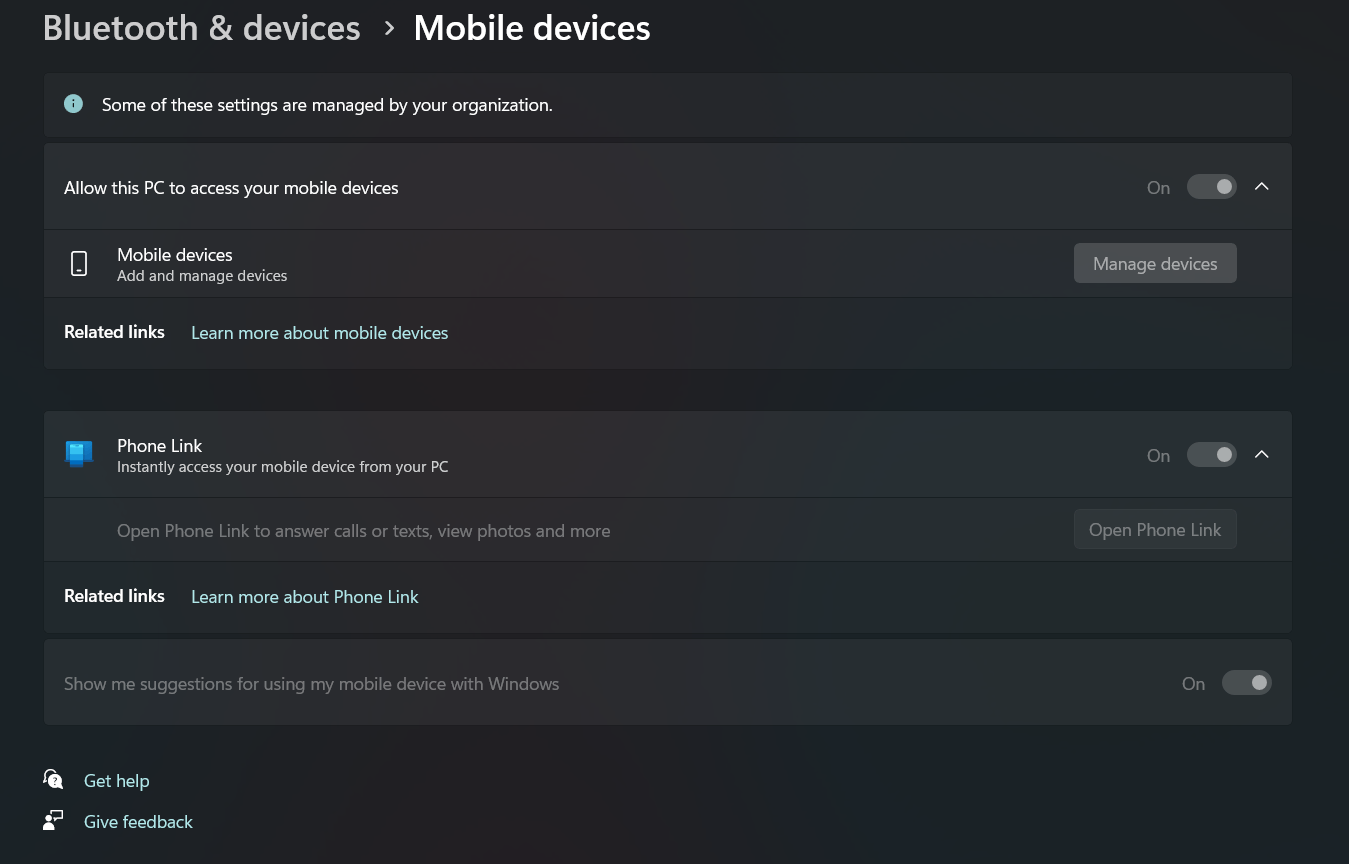Click the Give feedback person icon
1349x864 pixels.
pyautogui.click(x=53, y=820)
